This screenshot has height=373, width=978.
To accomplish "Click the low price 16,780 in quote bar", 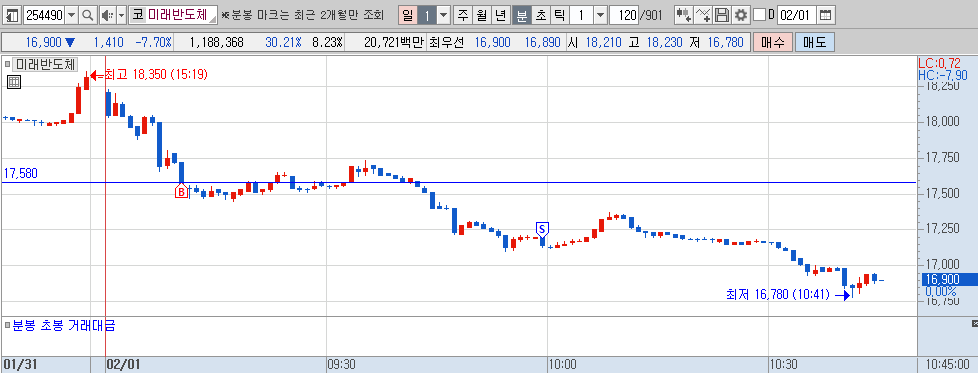I will pyautogui.click(x=725, y=42).
